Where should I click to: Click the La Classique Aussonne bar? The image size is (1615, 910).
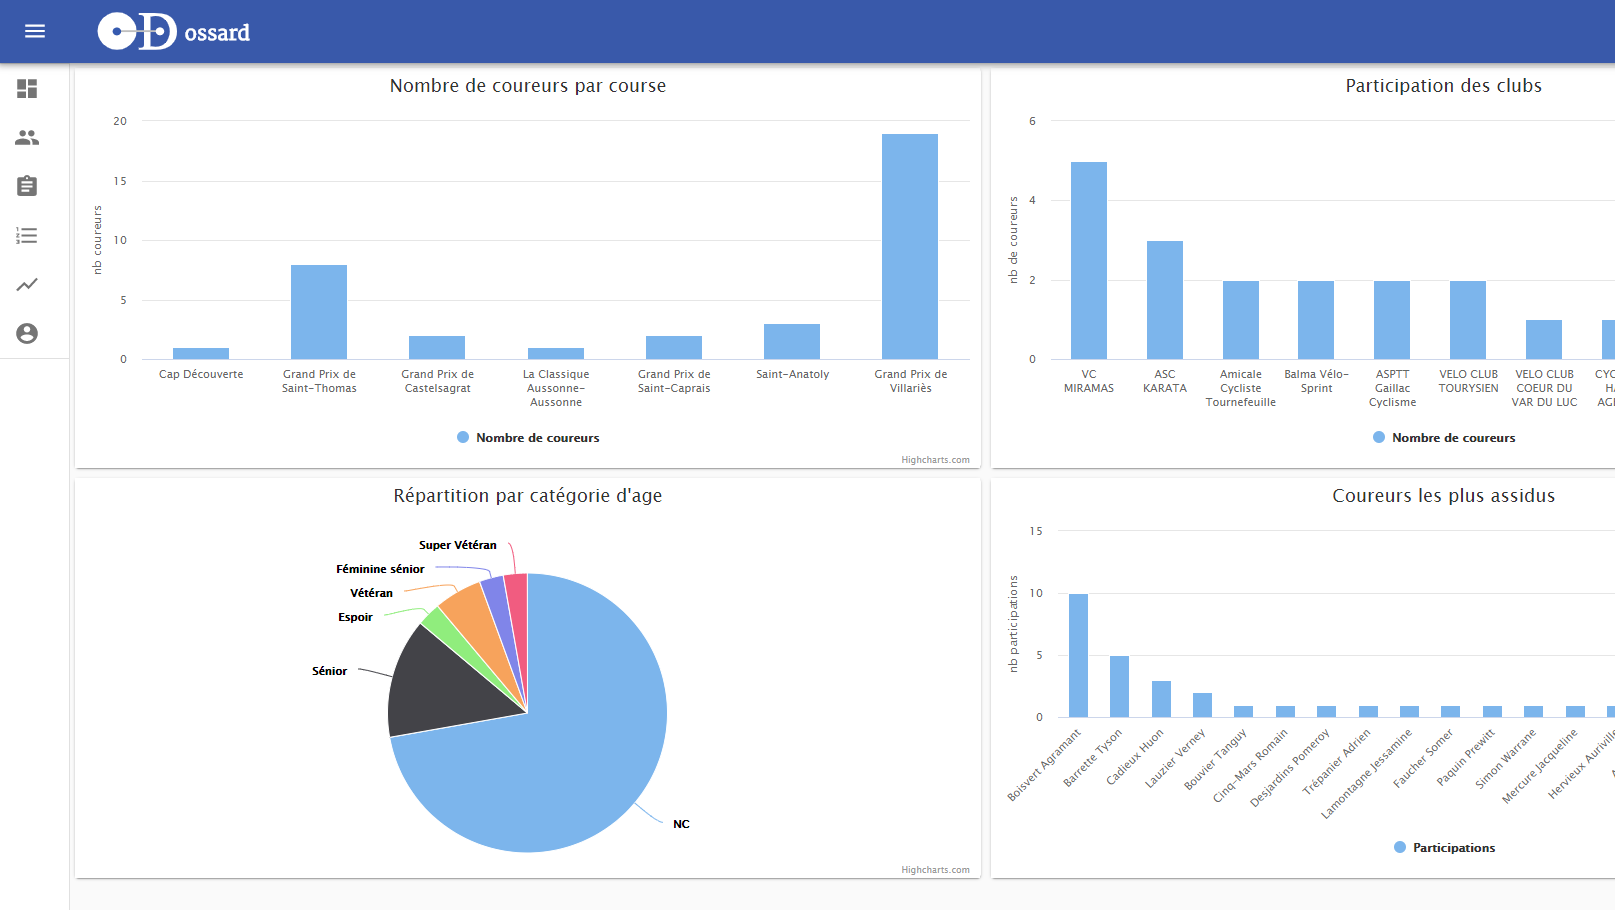coord(556,353)
